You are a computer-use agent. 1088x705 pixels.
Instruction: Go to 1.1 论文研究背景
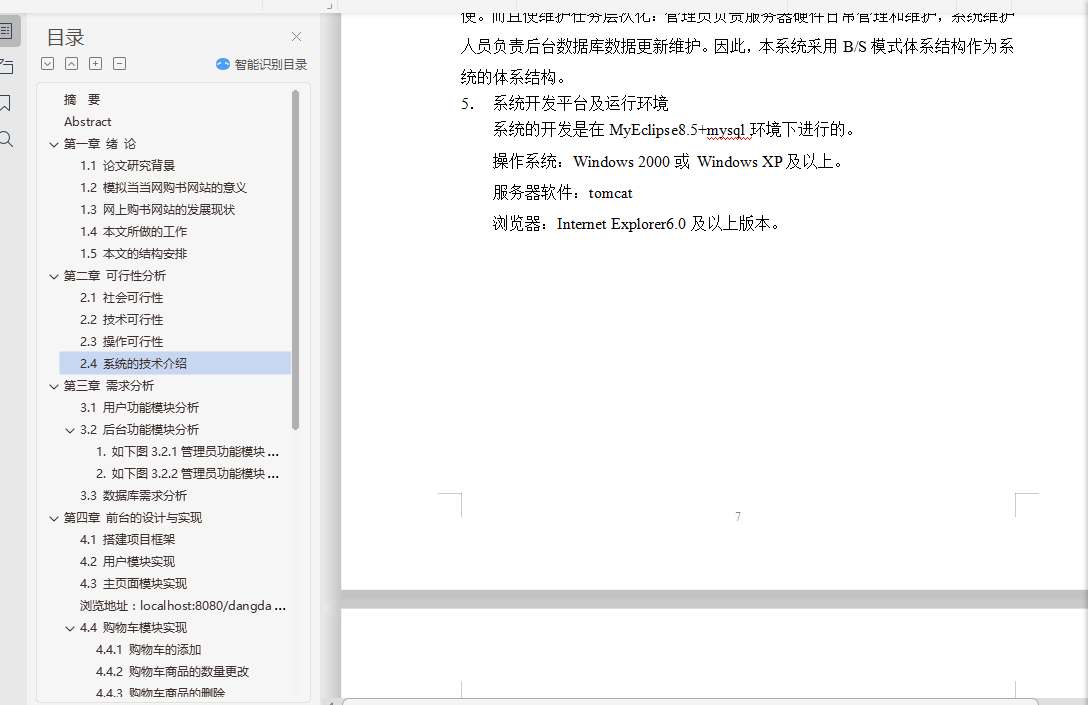click(127, 166)
